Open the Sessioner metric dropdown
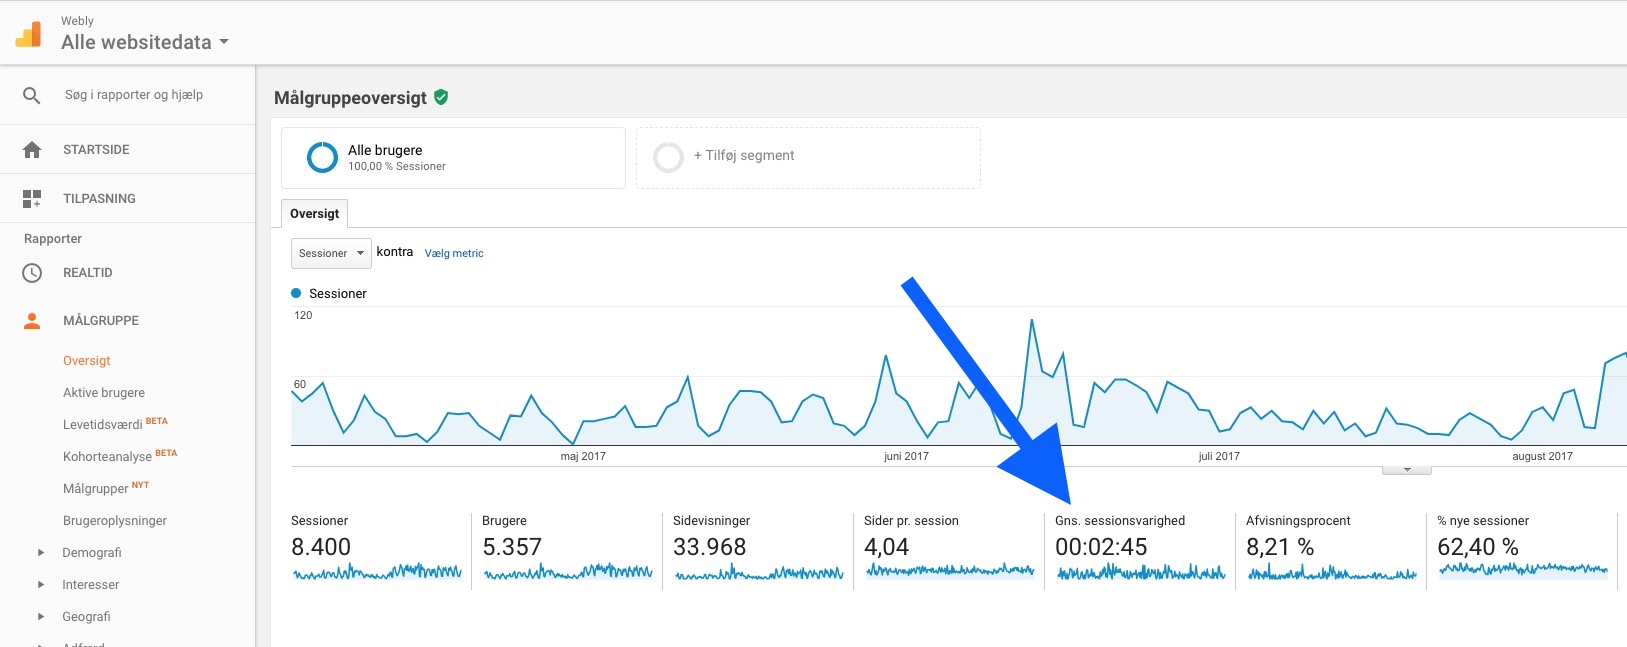This screenshot has height=647, width=1627. pos(331,253)
